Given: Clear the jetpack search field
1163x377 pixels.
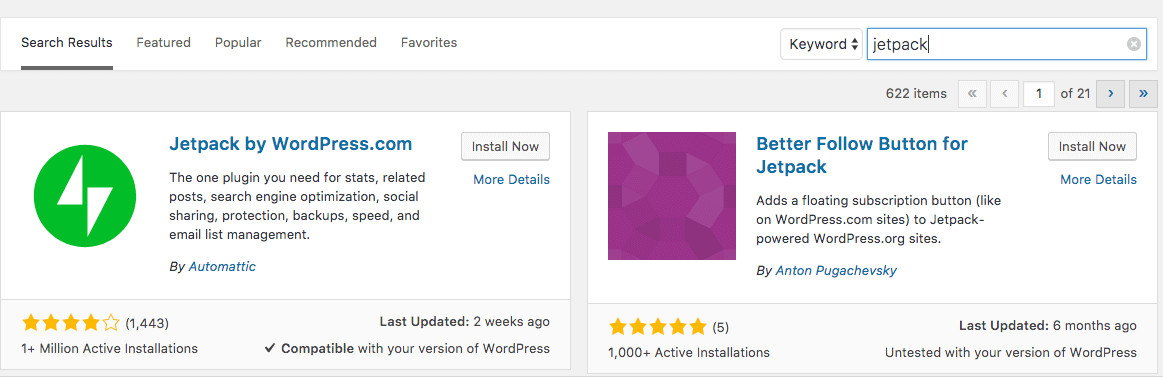Looking at the screenshot, I should click(x=1133, y=44).
